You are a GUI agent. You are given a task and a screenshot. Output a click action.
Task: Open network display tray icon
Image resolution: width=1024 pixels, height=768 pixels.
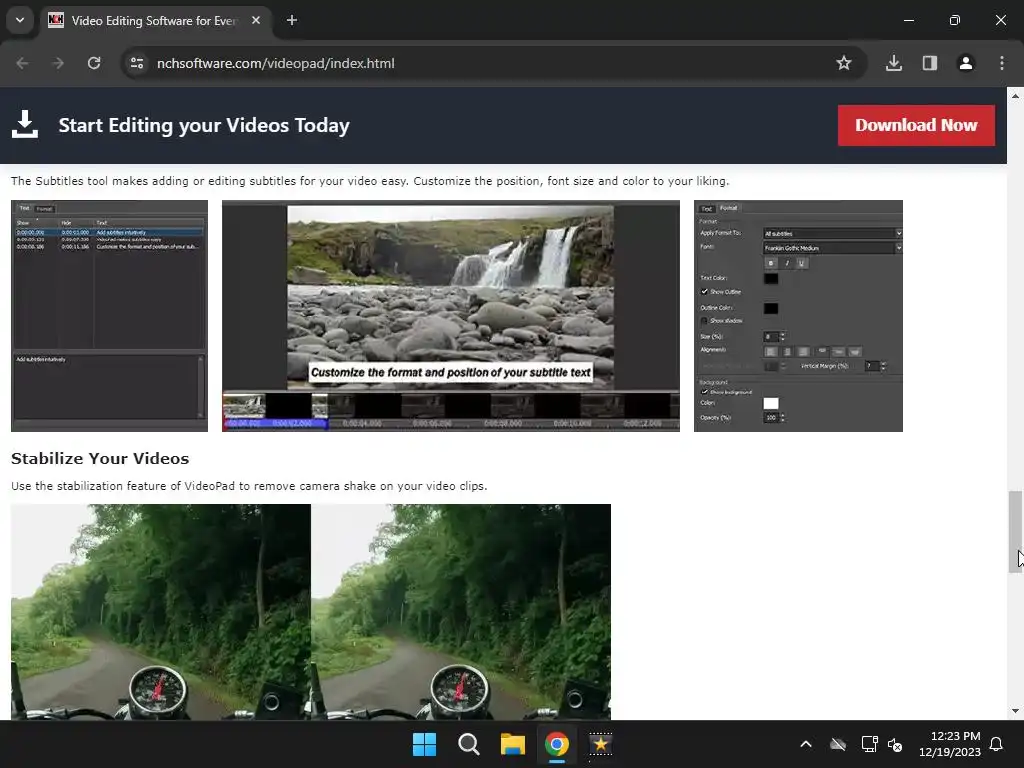[x=869, y=744]
